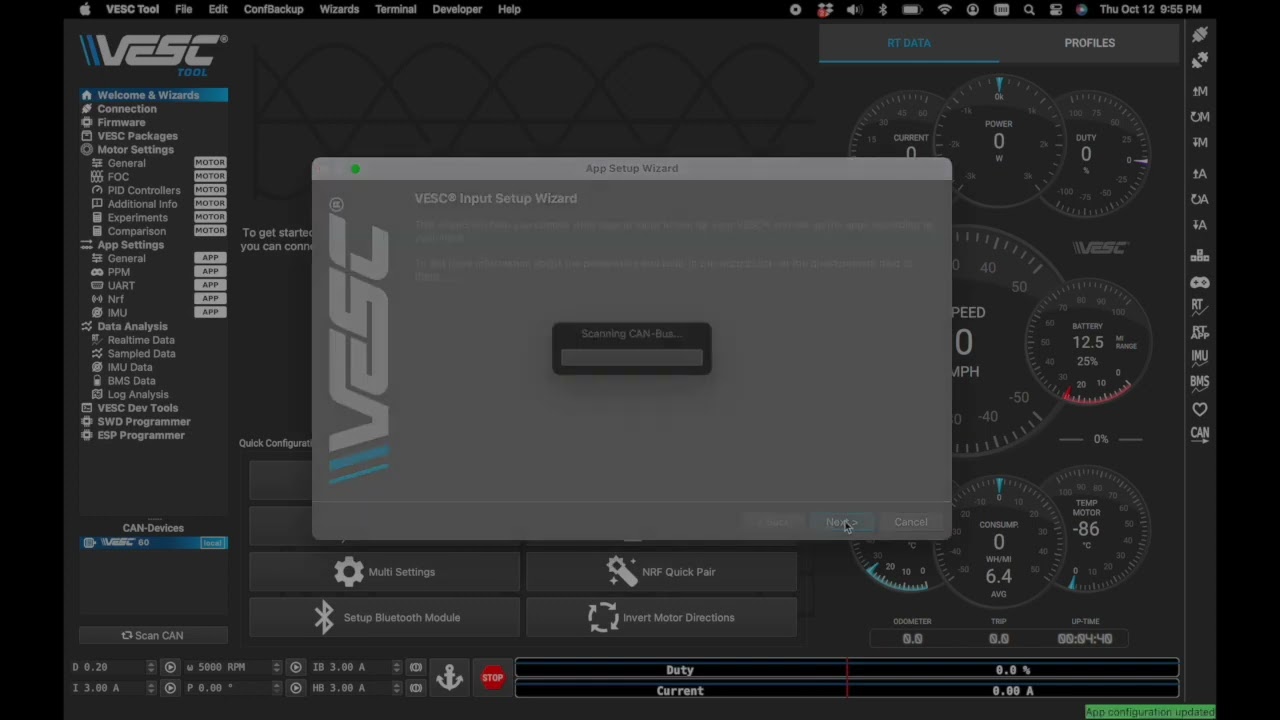Open the Wizards menu

pos(339,9)
